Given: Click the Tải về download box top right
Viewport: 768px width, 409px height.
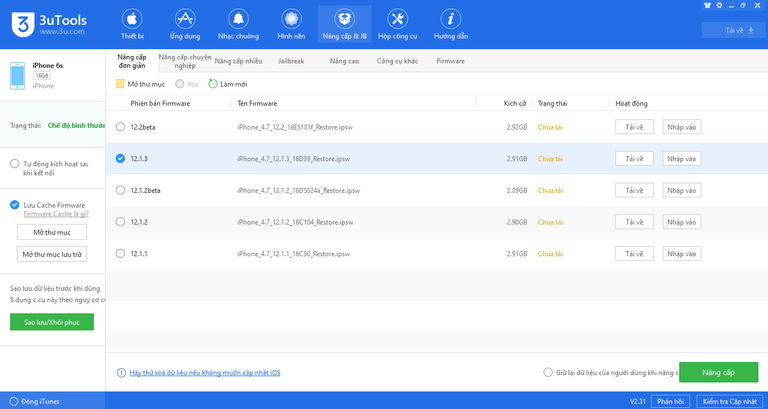Looking at the screenshot, I should pos(739,30).
